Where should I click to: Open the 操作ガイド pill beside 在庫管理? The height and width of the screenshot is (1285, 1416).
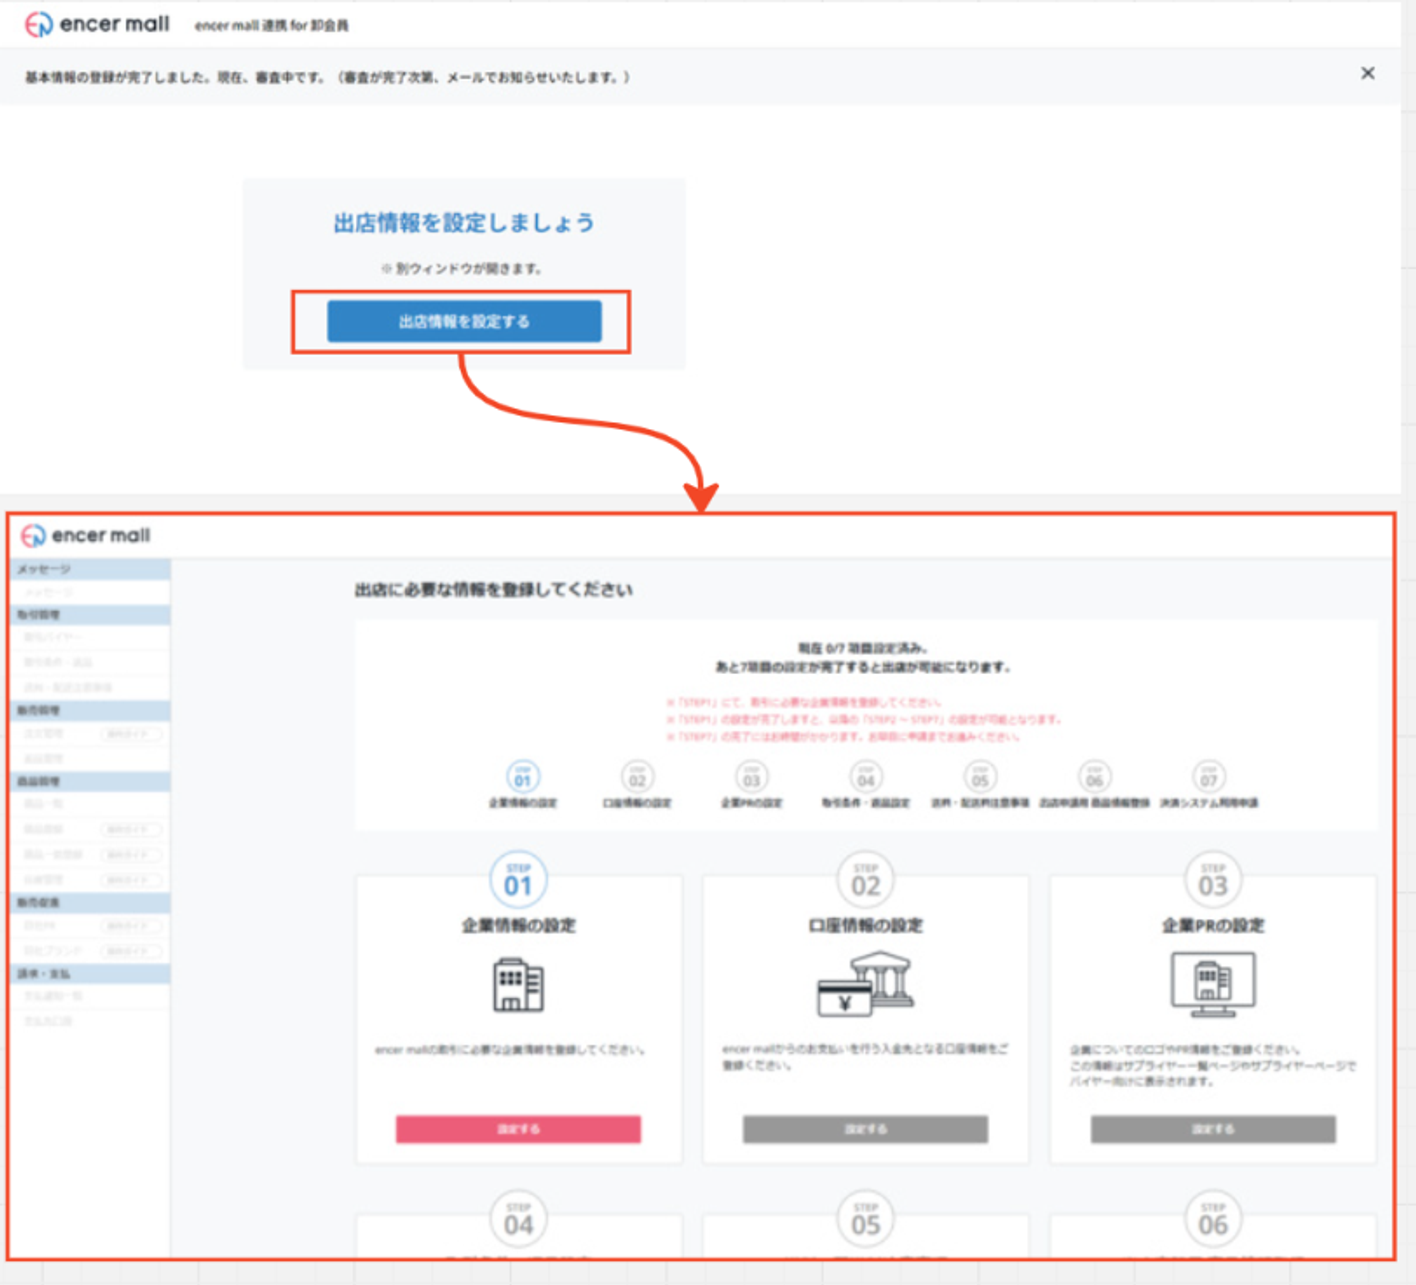coord(131,880)
